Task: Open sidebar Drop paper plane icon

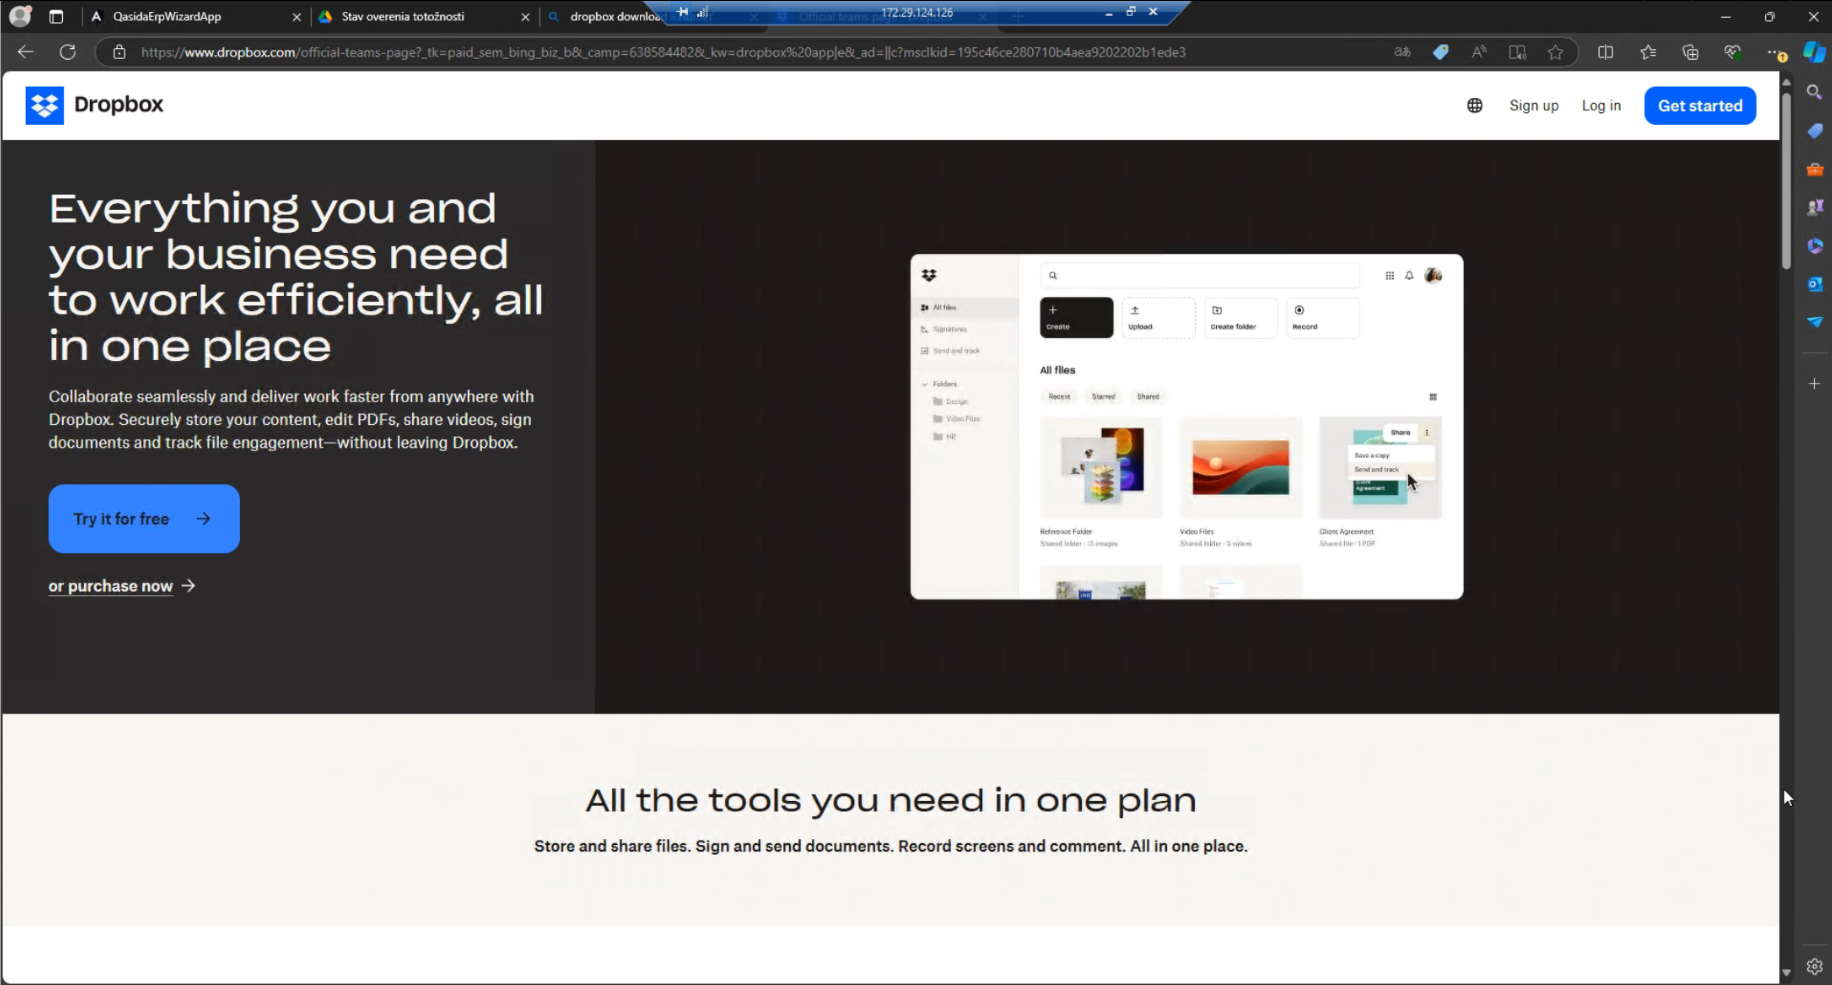Action: [x=1814, y=322]
